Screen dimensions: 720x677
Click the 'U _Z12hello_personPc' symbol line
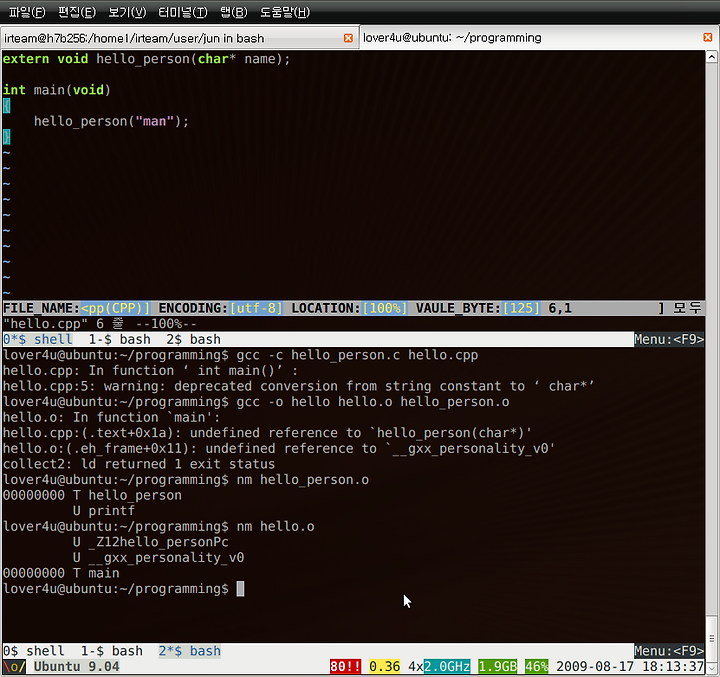(x=151, y=542)
